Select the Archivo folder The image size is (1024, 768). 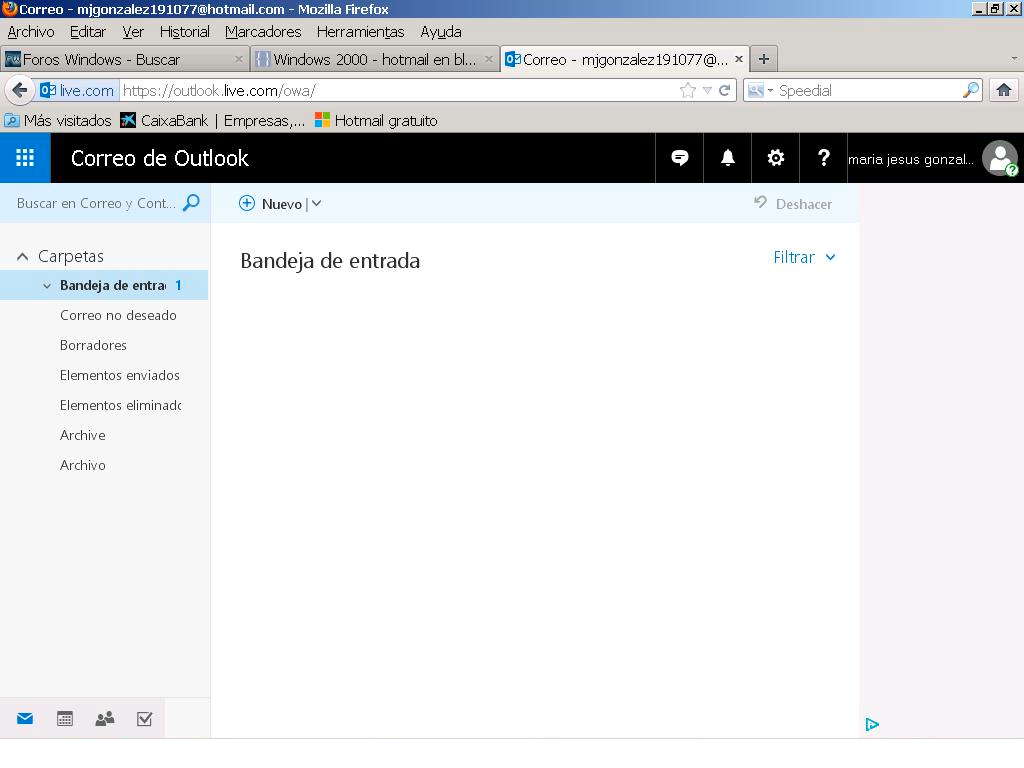pyautogui.click(x=82, y=466)
